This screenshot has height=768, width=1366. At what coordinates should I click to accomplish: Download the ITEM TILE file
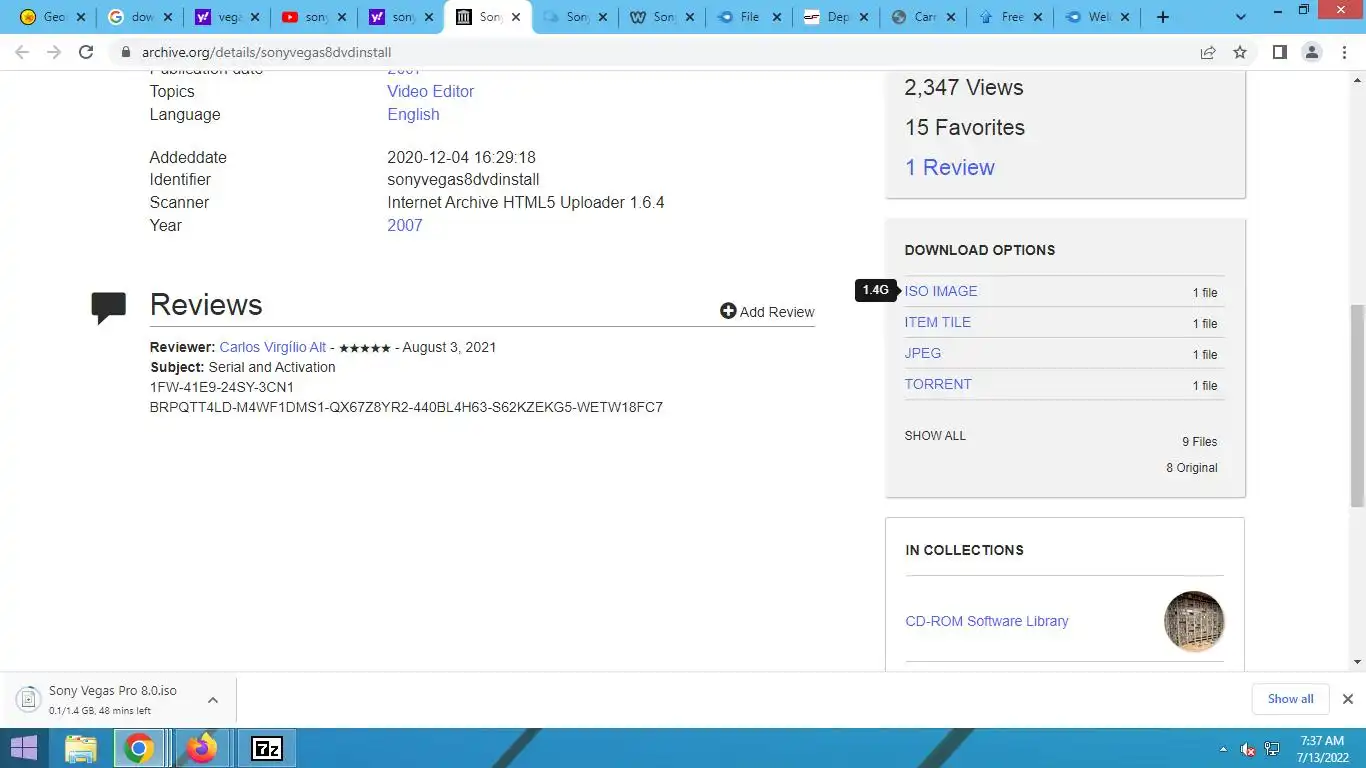pyautogui.click(x=937, y=322)
